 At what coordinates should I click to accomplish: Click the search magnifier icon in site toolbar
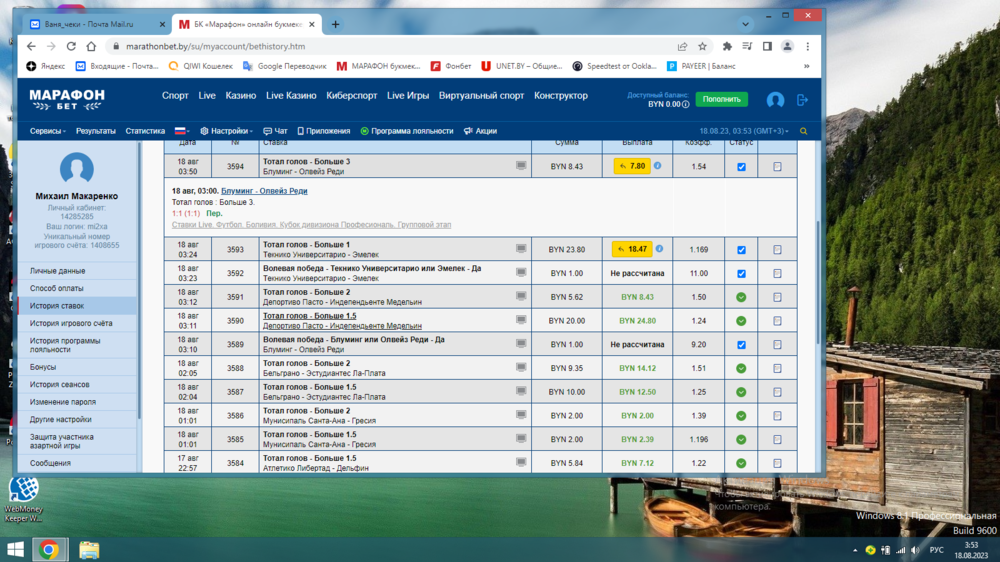(x=803, y=131)
